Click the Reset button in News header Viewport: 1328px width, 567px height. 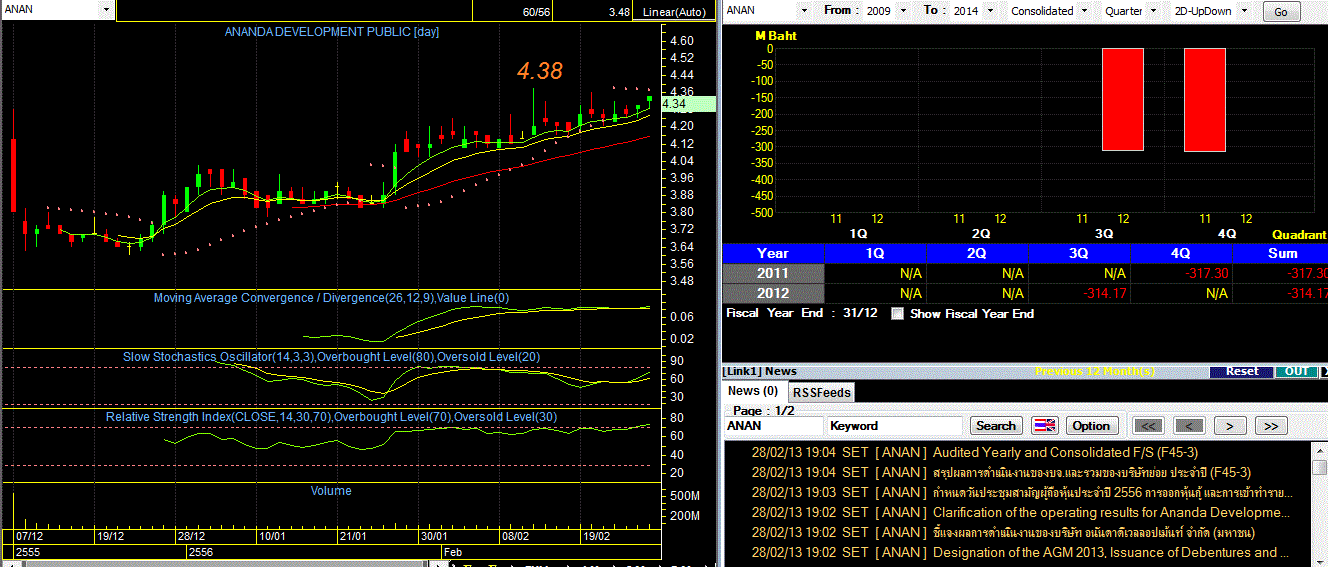pos(1242,371)
